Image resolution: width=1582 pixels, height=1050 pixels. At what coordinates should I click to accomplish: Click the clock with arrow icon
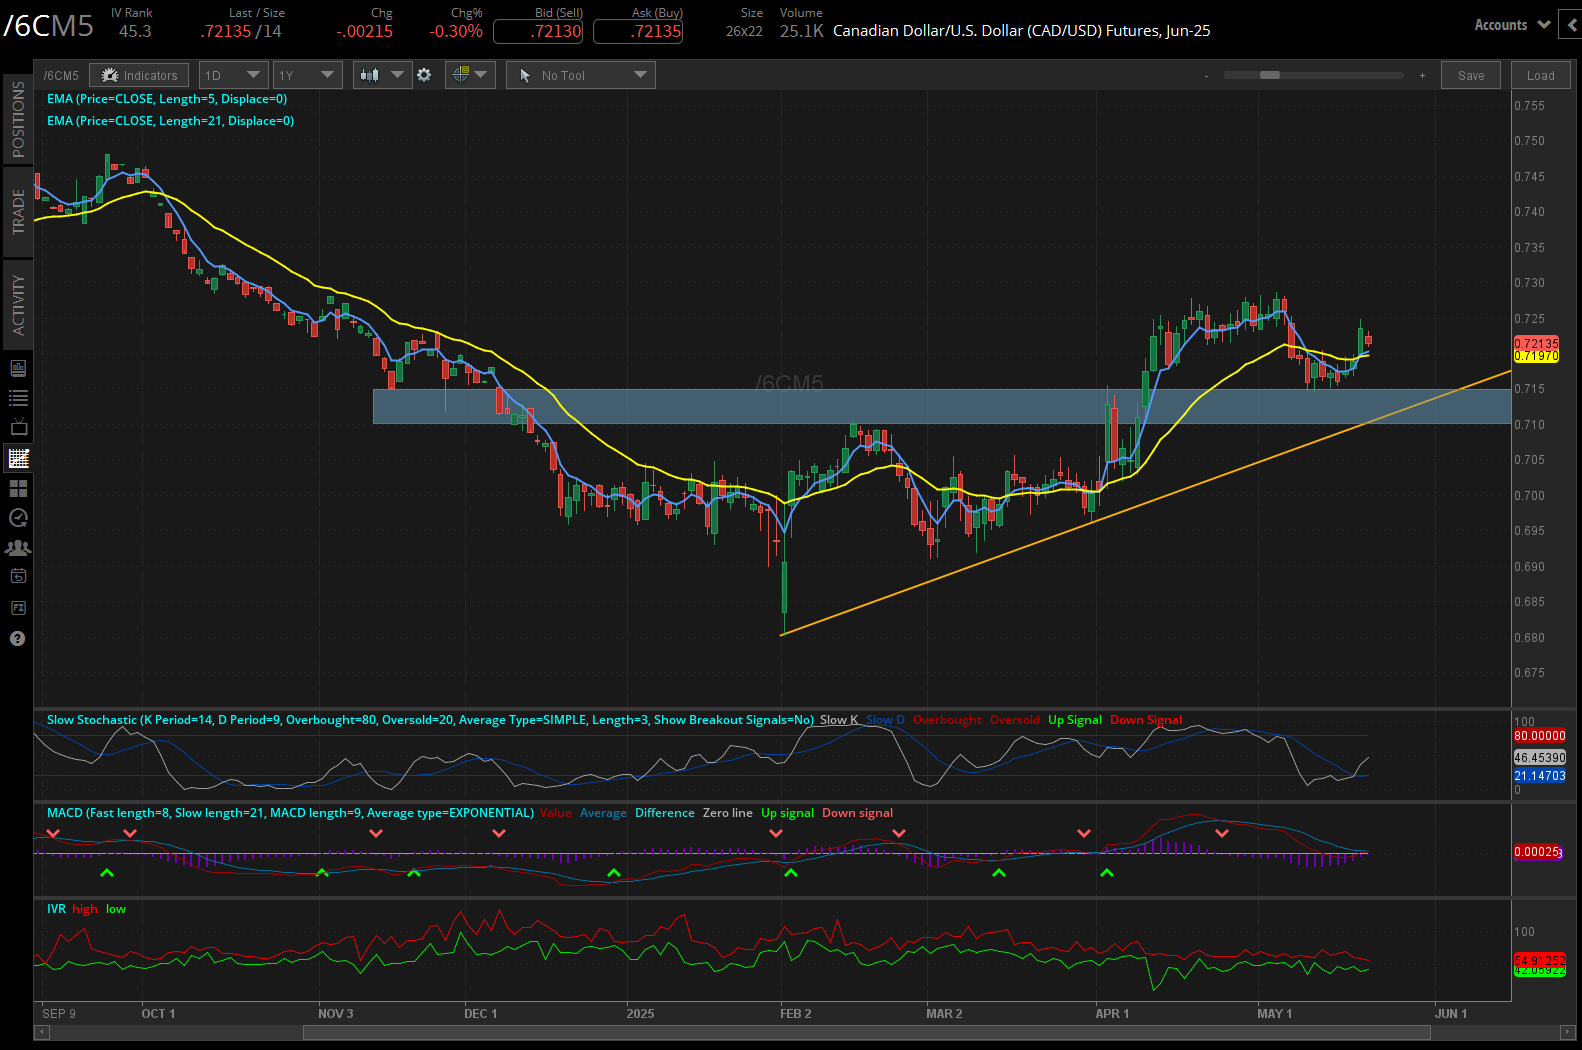[18, 518]
